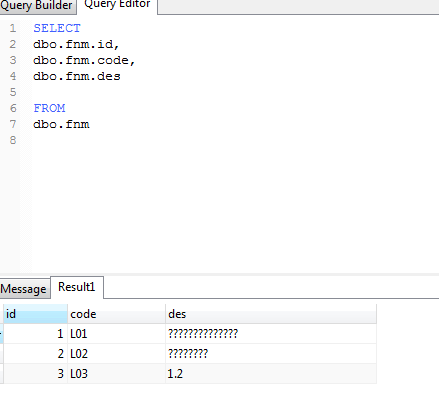This screenshot has height=415, width=439.
Task: Select the SELECT keyword on line 1
Action: click(x=57, y=28)
